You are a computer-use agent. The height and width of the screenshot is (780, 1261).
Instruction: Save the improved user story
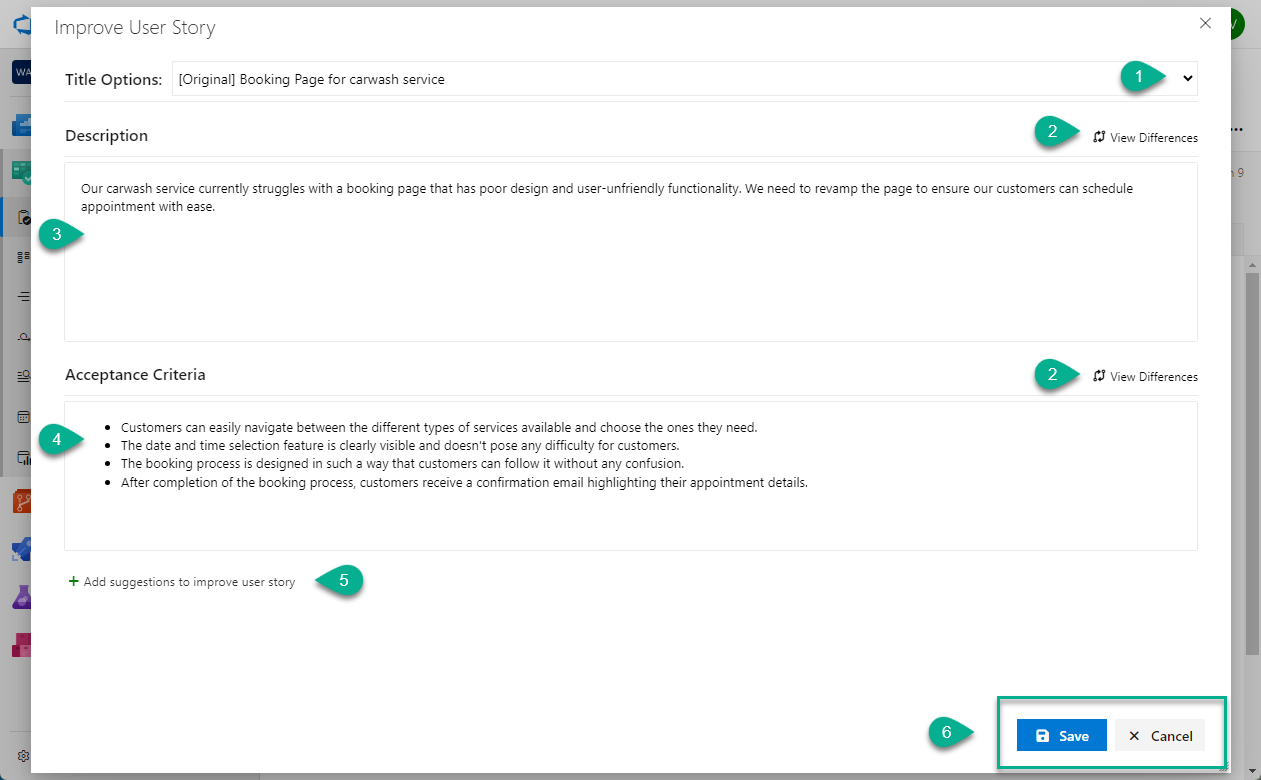(x=1061, y=736)
